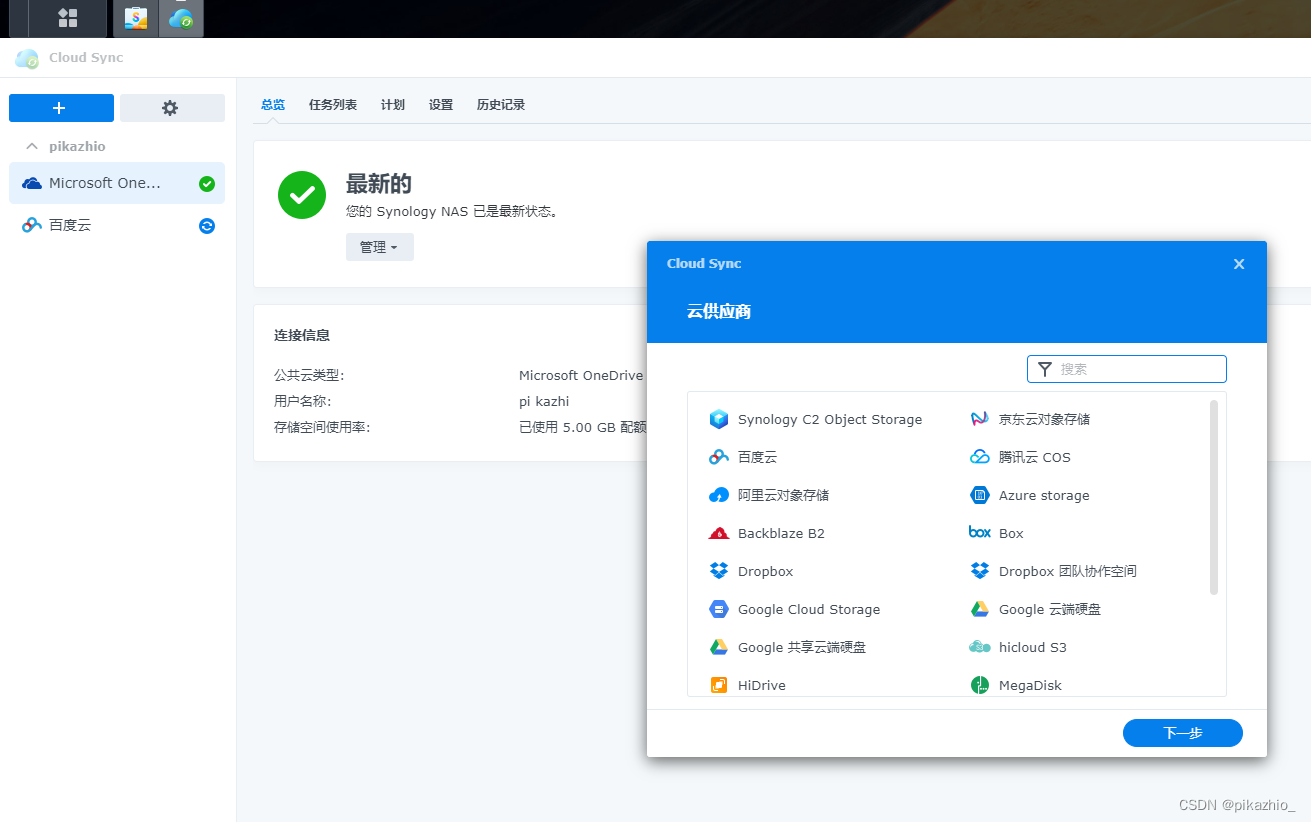Choose the Google 云端硬盘 icon
1311x822 pixels.
[x=980, y=609]
